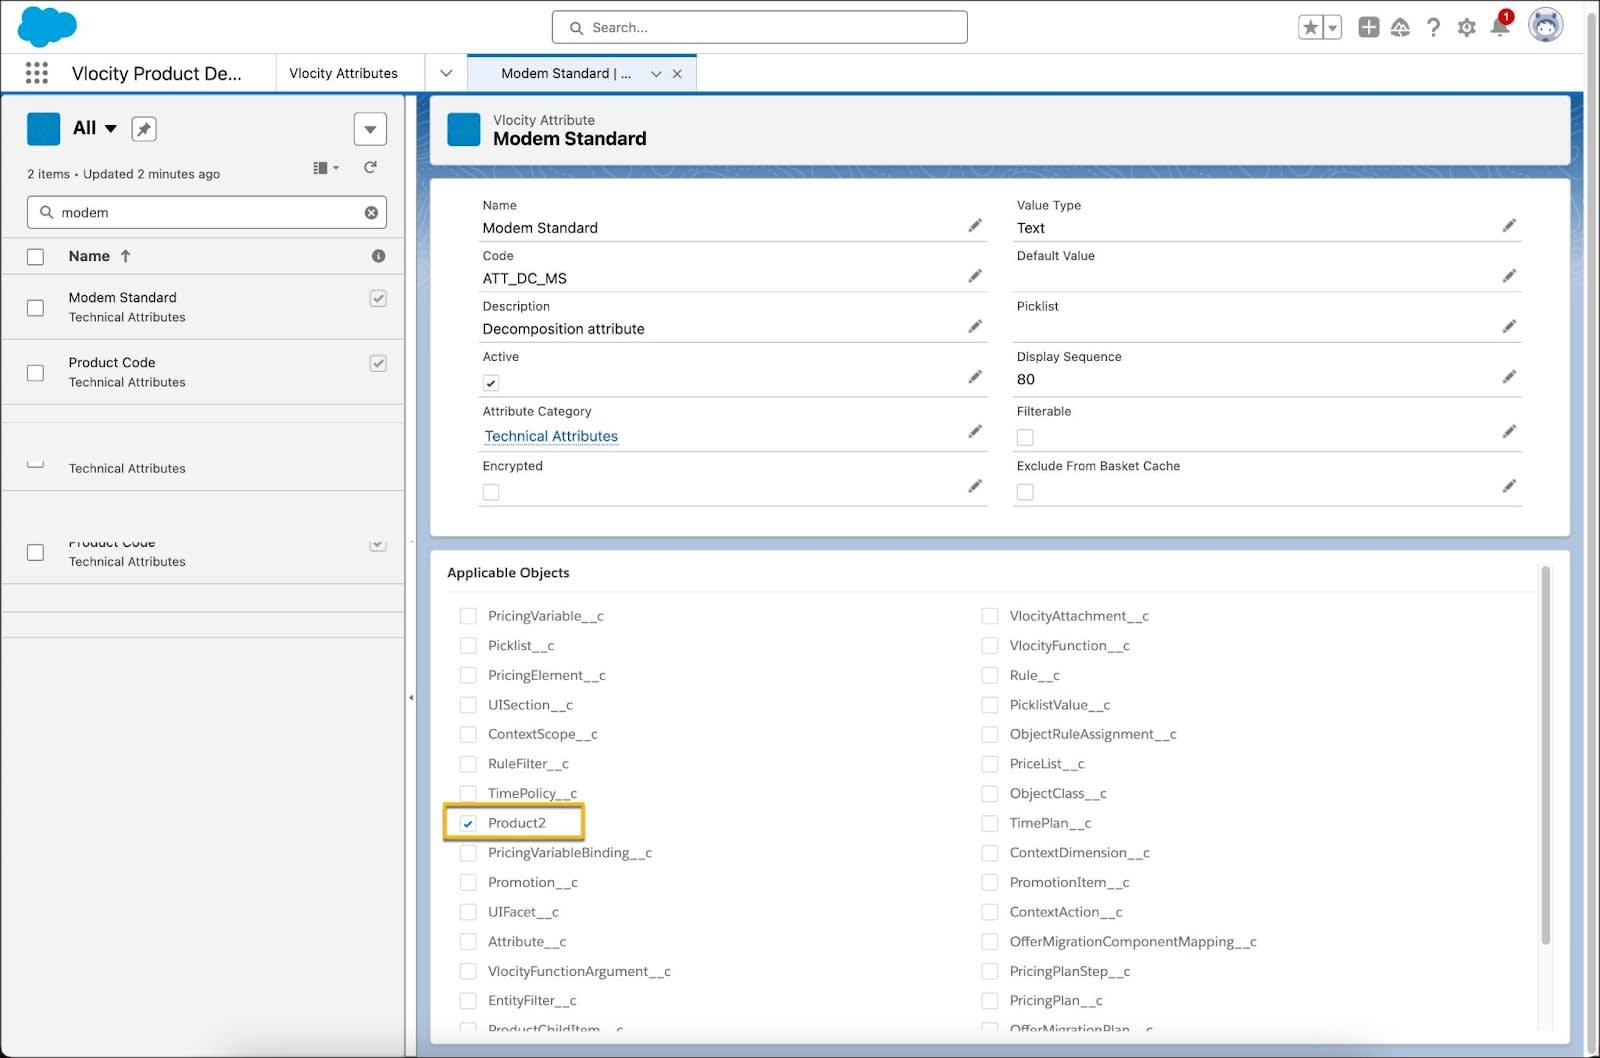1600x1058 pixels.
Task: Edit Exclude From Basket Cache pencil
Action: (1509, 486)
